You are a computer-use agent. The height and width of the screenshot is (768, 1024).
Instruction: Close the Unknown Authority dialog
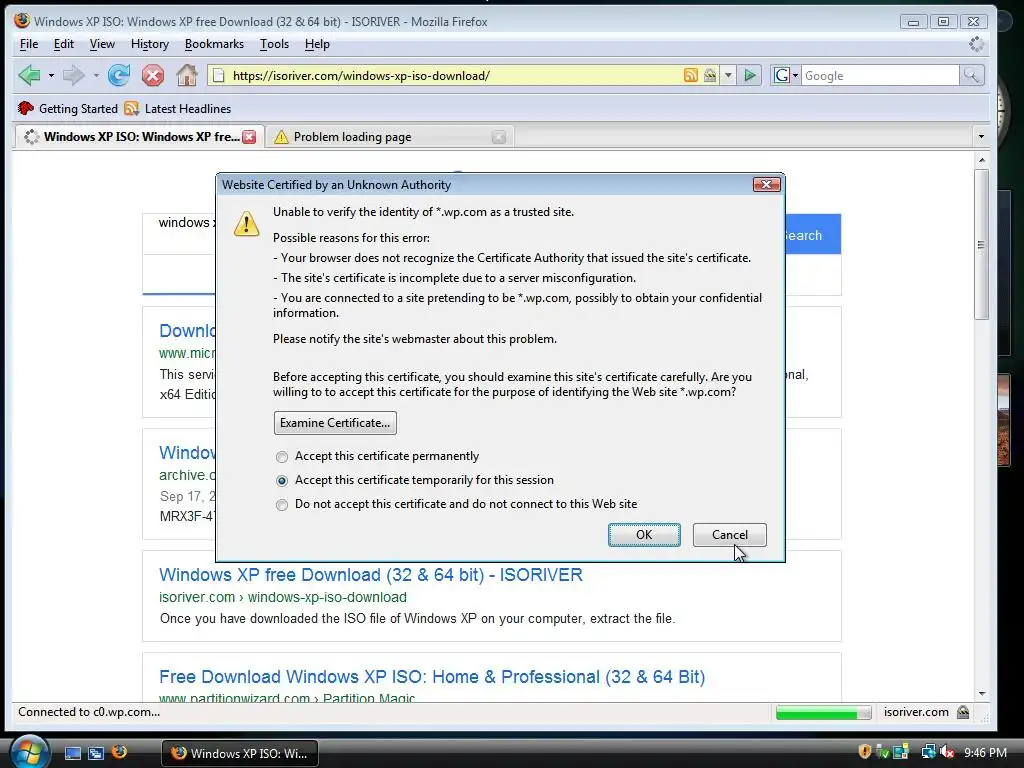pyautogui.click(x=767, y=185)
